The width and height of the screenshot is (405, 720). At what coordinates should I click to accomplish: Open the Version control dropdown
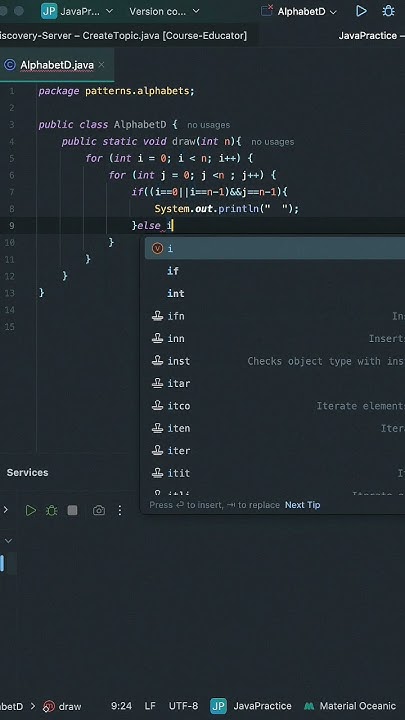point(164,11)
